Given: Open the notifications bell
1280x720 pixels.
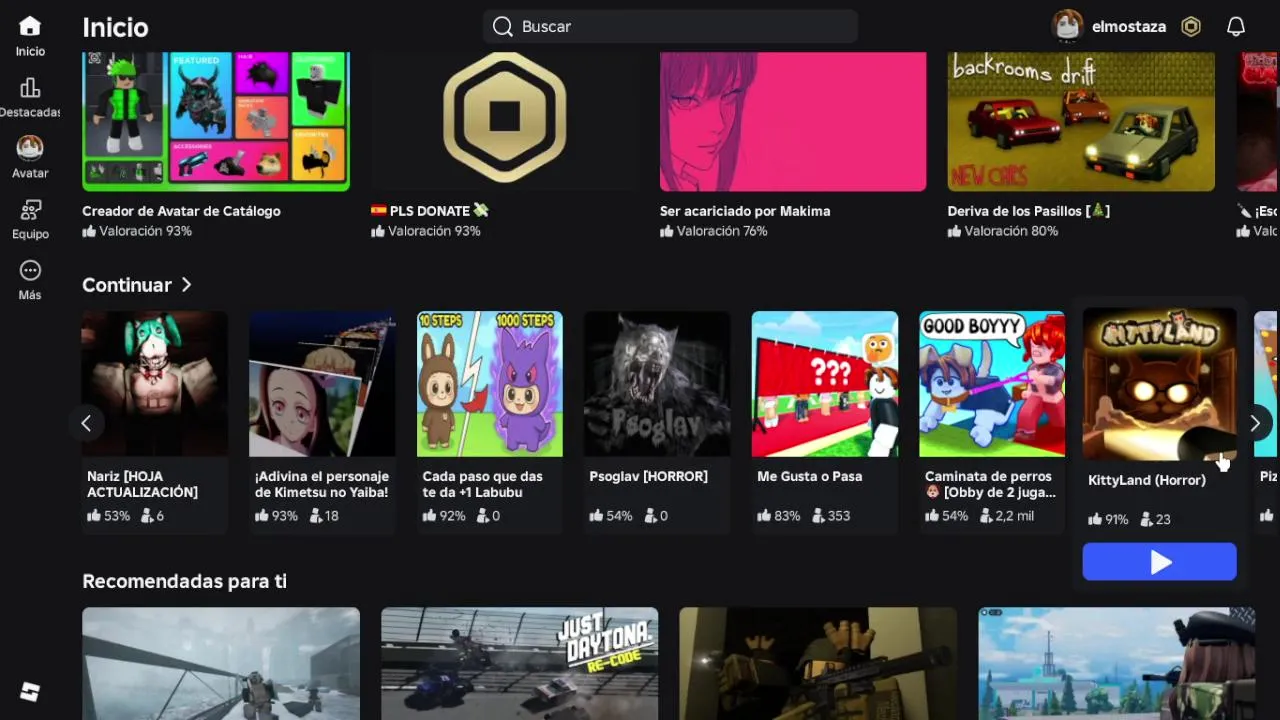Looking at the screenshot, I should [1236, 27].
